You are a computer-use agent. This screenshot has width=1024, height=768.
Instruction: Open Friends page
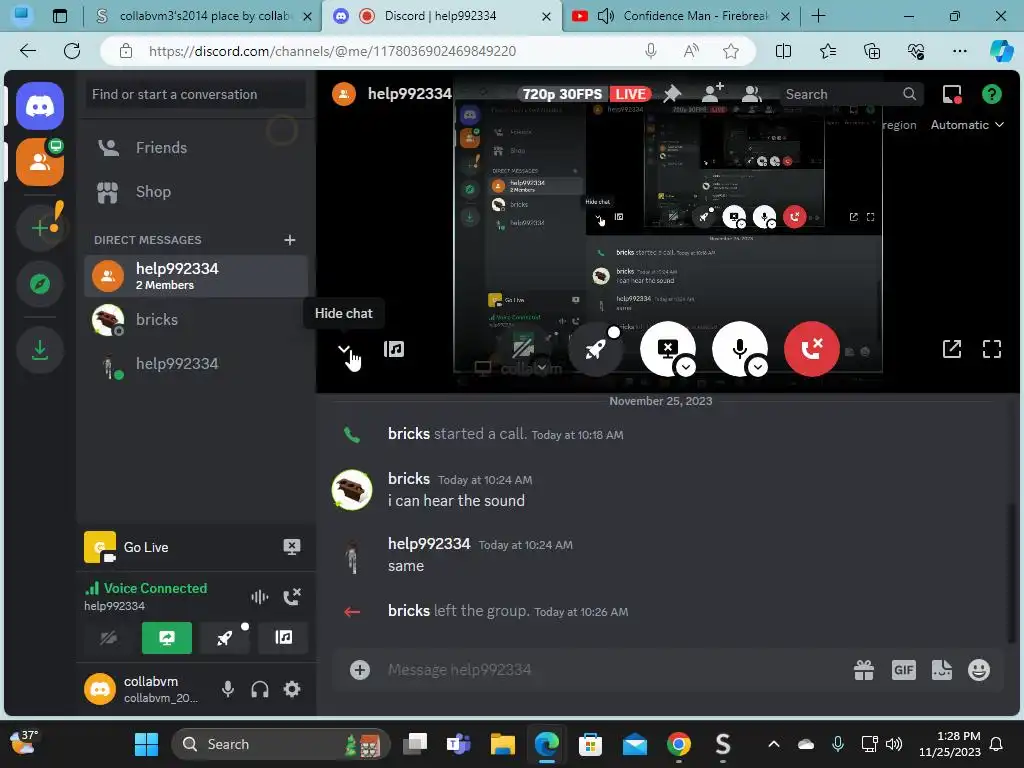click(196, 148)
